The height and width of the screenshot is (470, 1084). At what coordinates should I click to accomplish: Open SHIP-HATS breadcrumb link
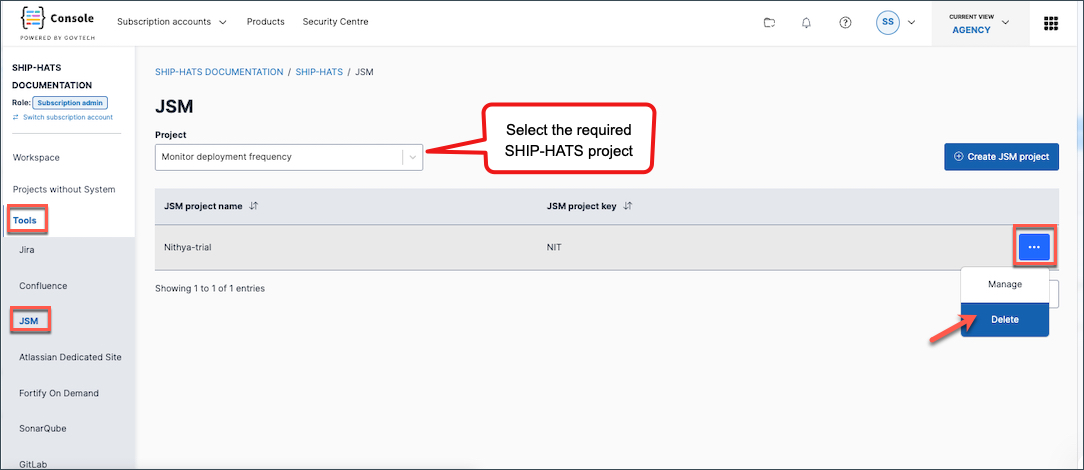tap(319, 72)
